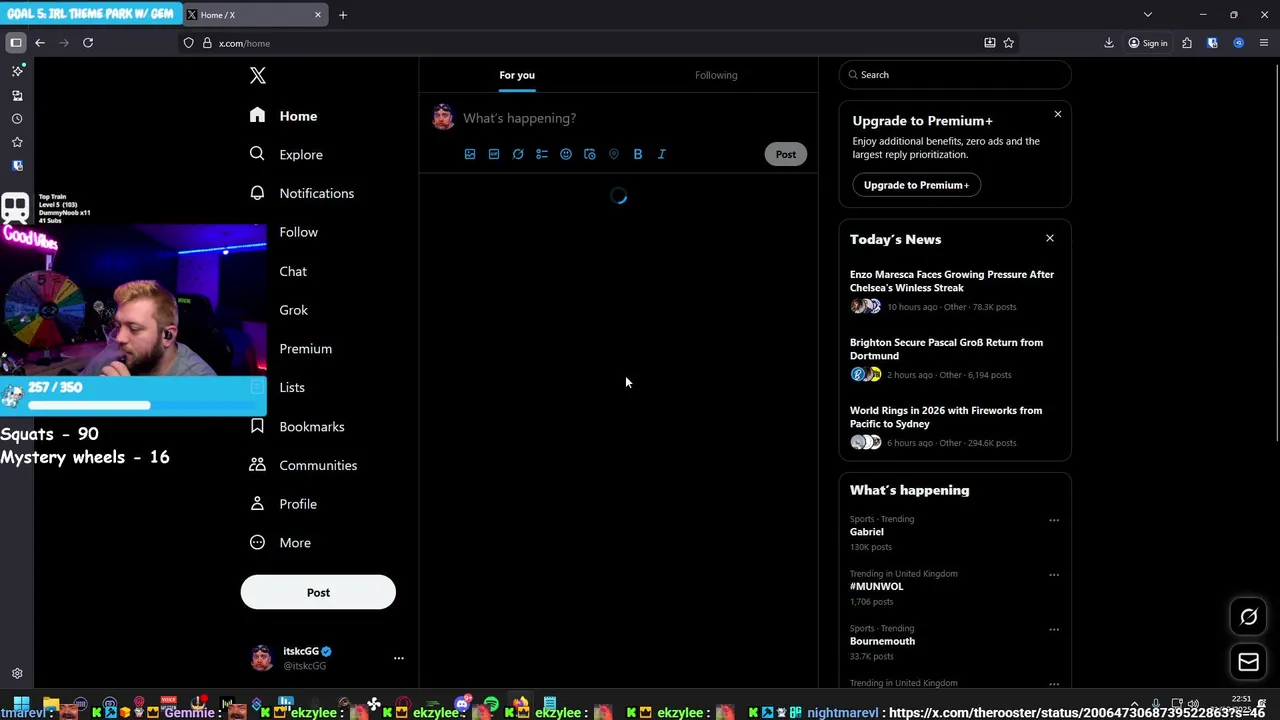Click the Grok enhance icon in composer

point(518,154)
